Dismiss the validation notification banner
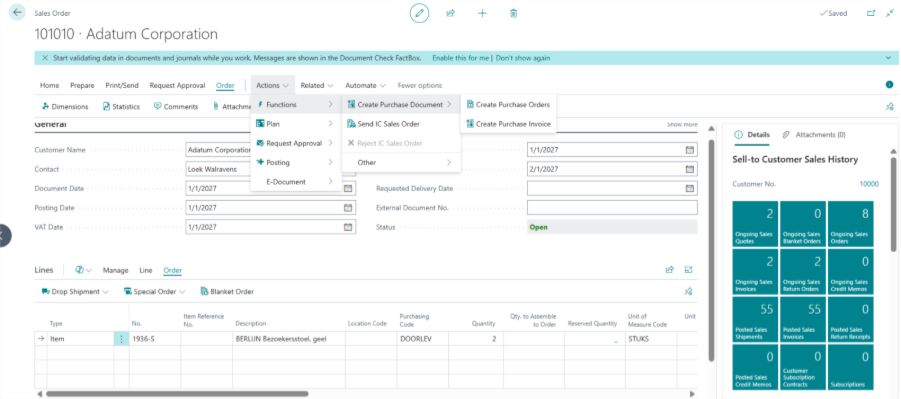The width and height of the screenshot is (901, 399). [45, 58]
